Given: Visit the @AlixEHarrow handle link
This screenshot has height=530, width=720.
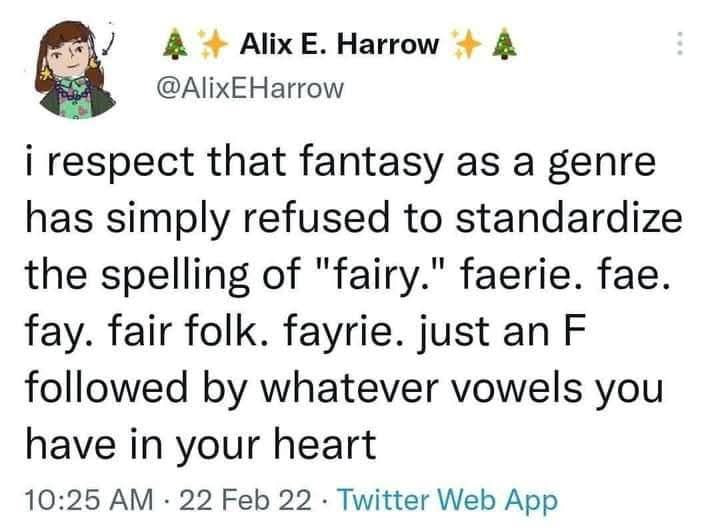Looking at the screenshot, I should 250,88.
